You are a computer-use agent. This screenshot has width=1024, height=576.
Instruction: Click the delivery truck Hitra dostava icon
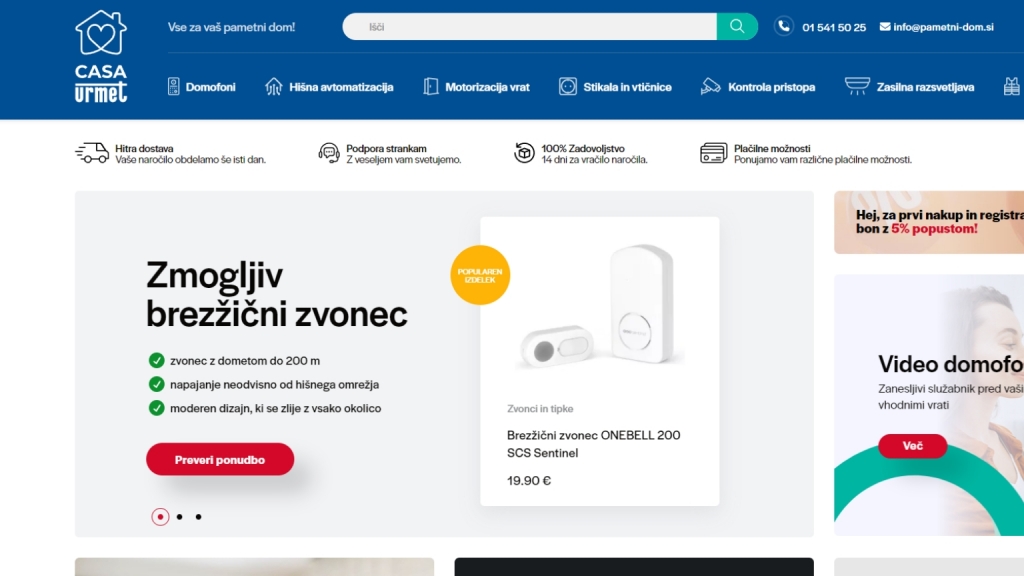[92, 153]
